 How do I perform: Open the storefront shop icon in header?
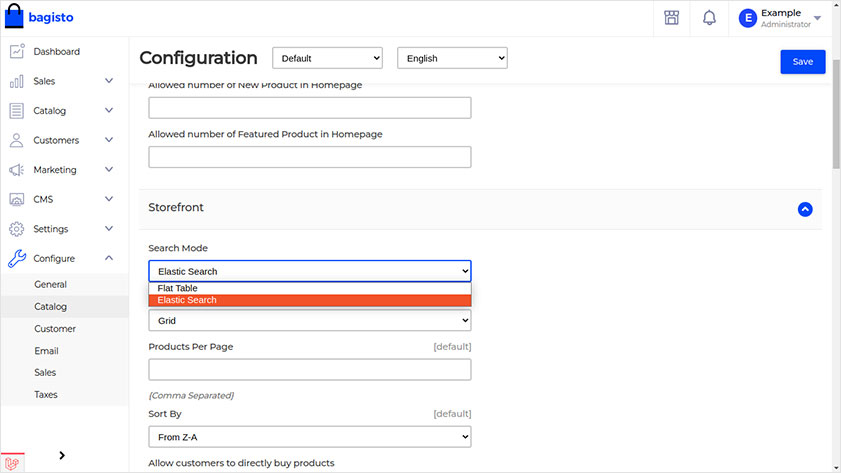[671, 18]
